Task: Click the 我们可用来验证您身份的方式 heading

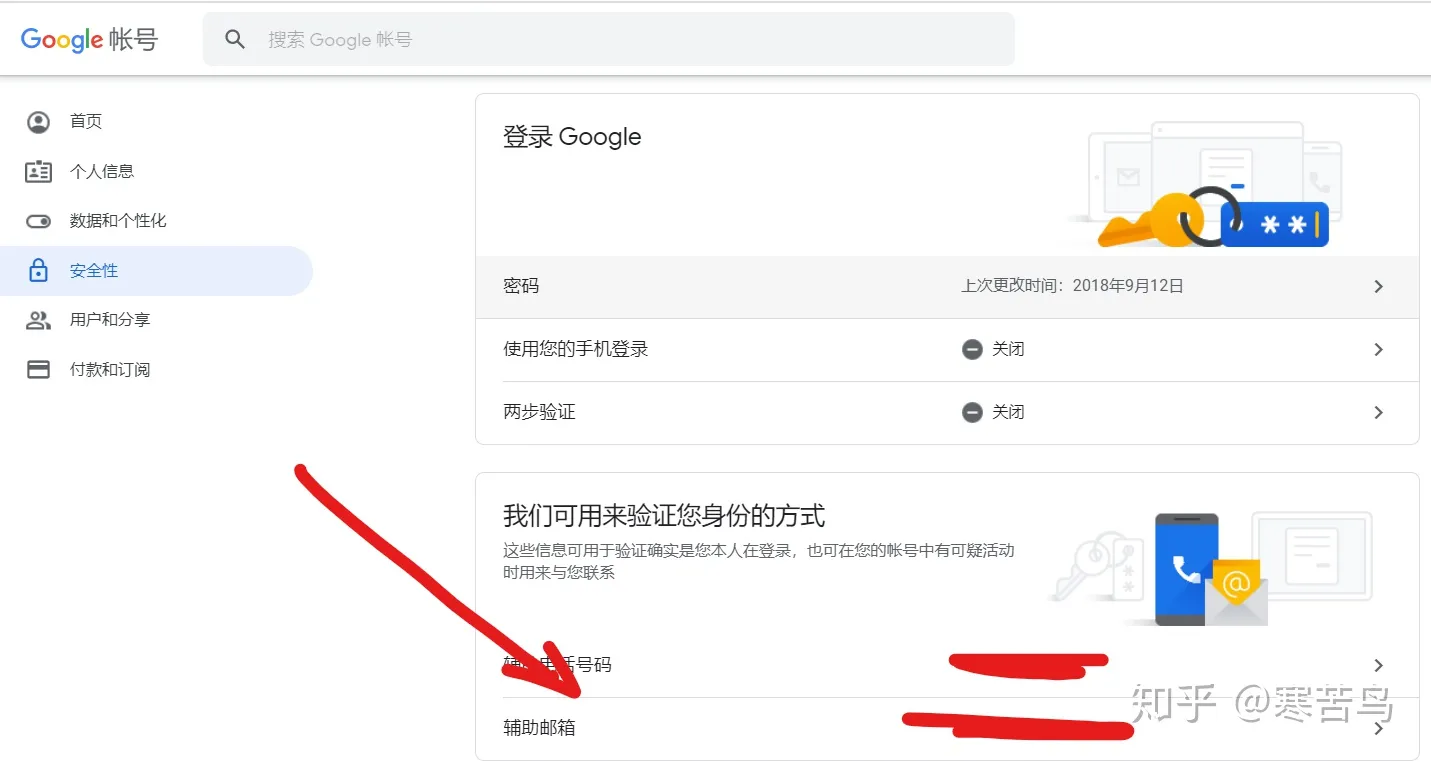Action: 664,517
